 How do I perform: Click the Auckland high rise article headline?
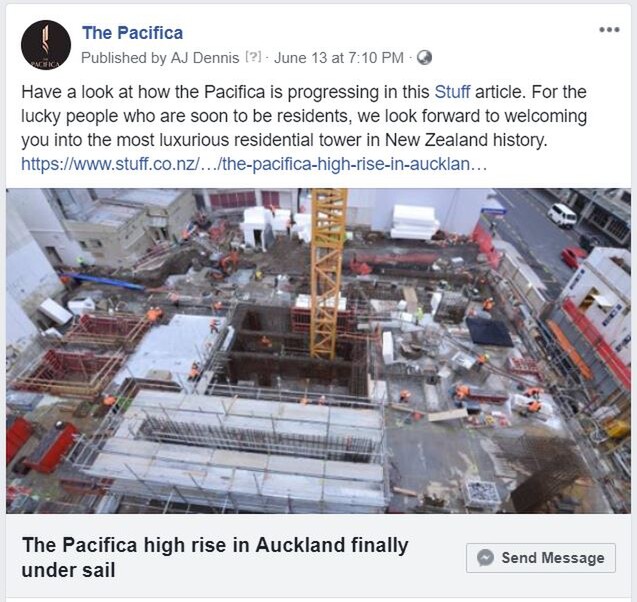point(215,557)
